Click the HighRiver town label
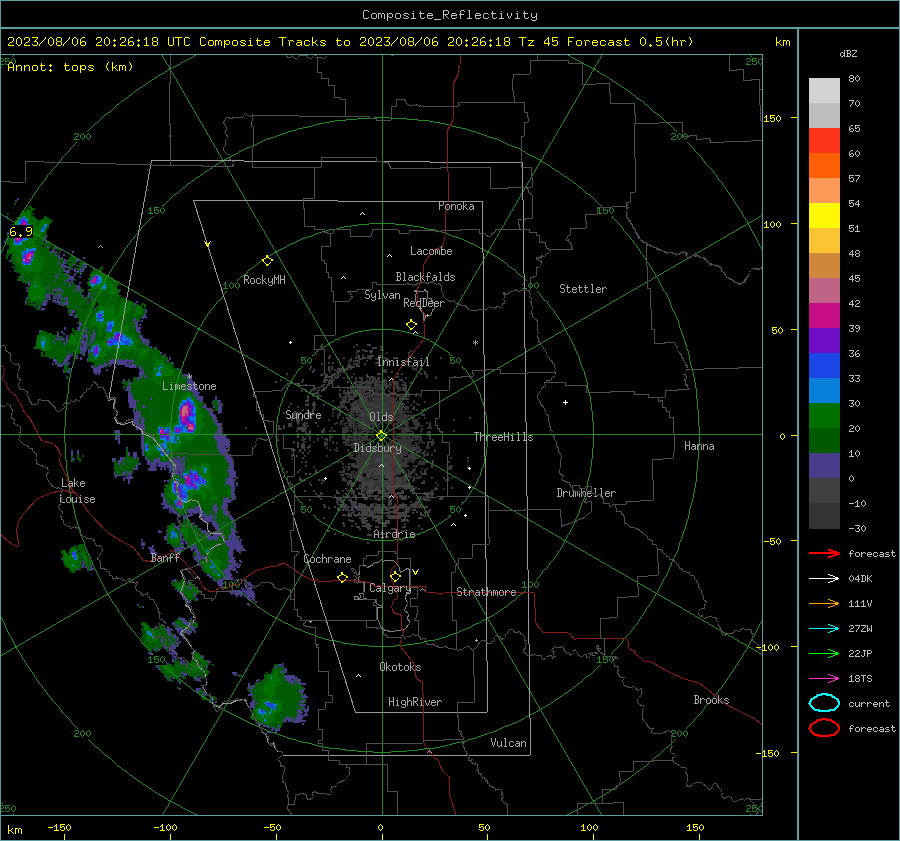 [415, 702]
